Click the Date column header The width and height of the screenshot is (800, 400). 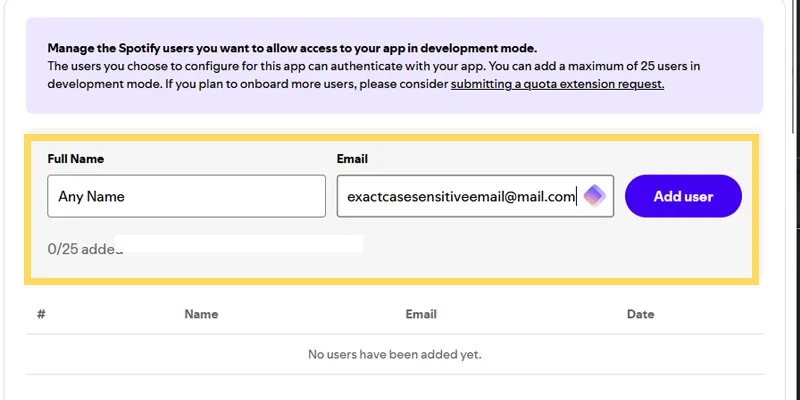tap(640, 314)
